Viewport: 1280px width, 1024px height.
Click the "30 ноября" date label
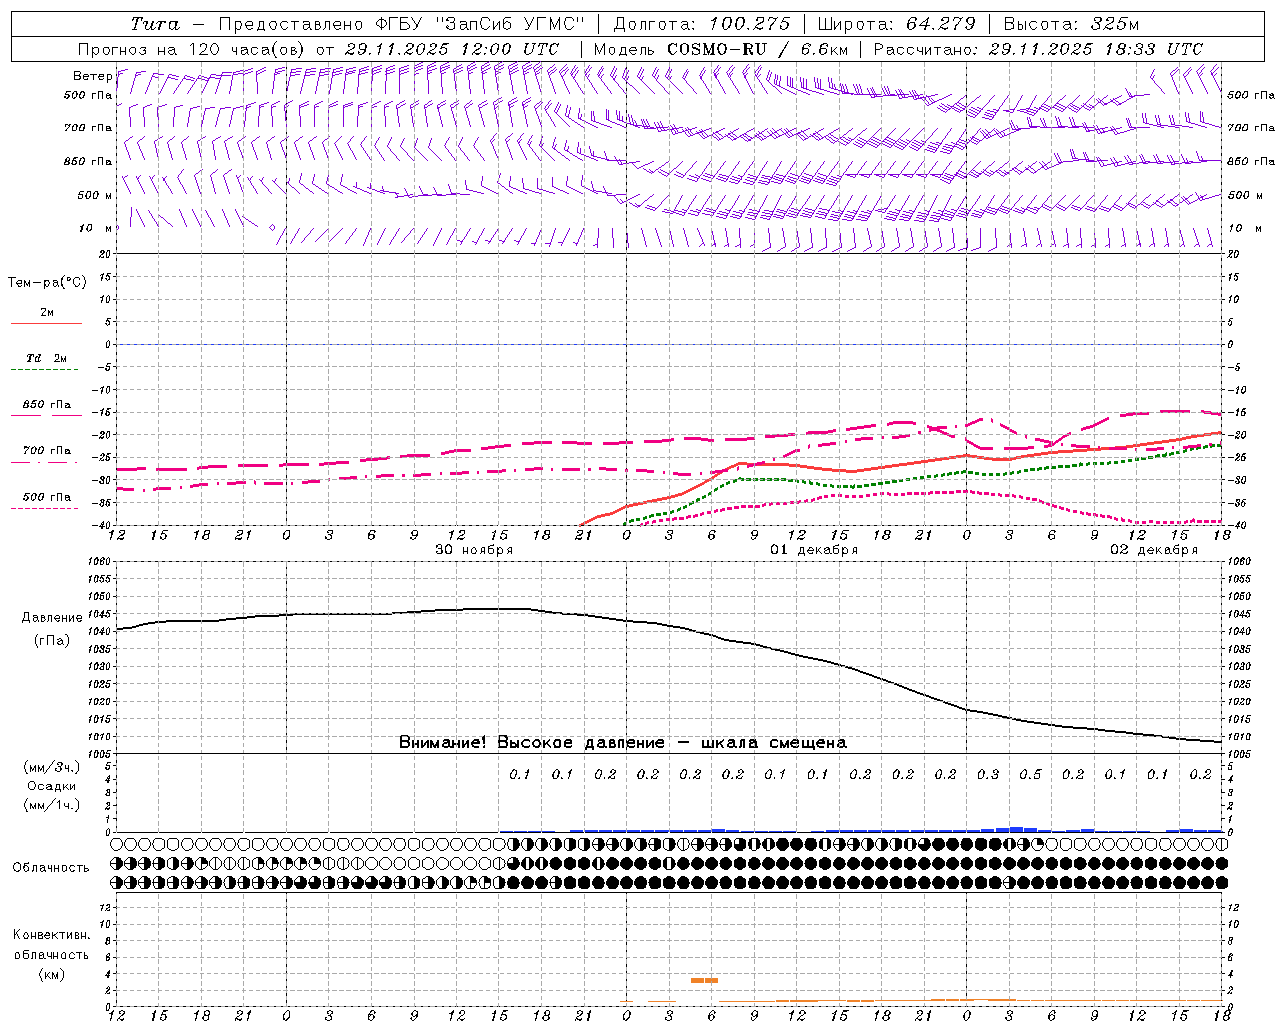(474, 549)
